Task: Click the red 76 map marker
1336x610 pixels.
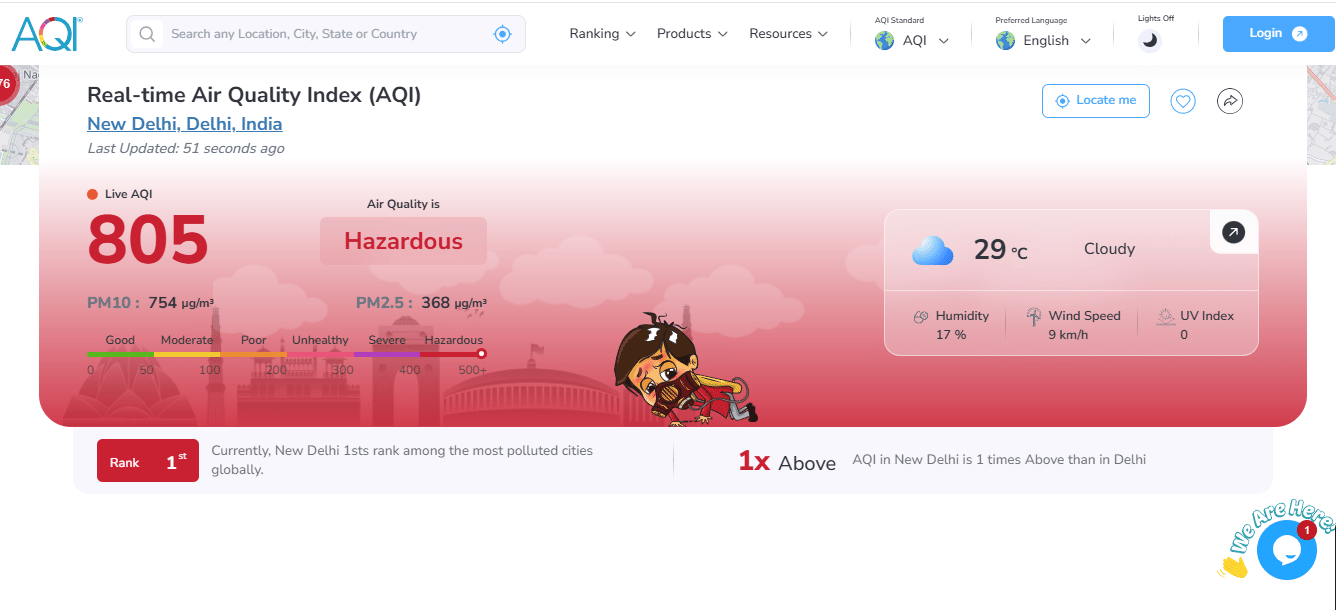Action: click(x=5, y=85)
